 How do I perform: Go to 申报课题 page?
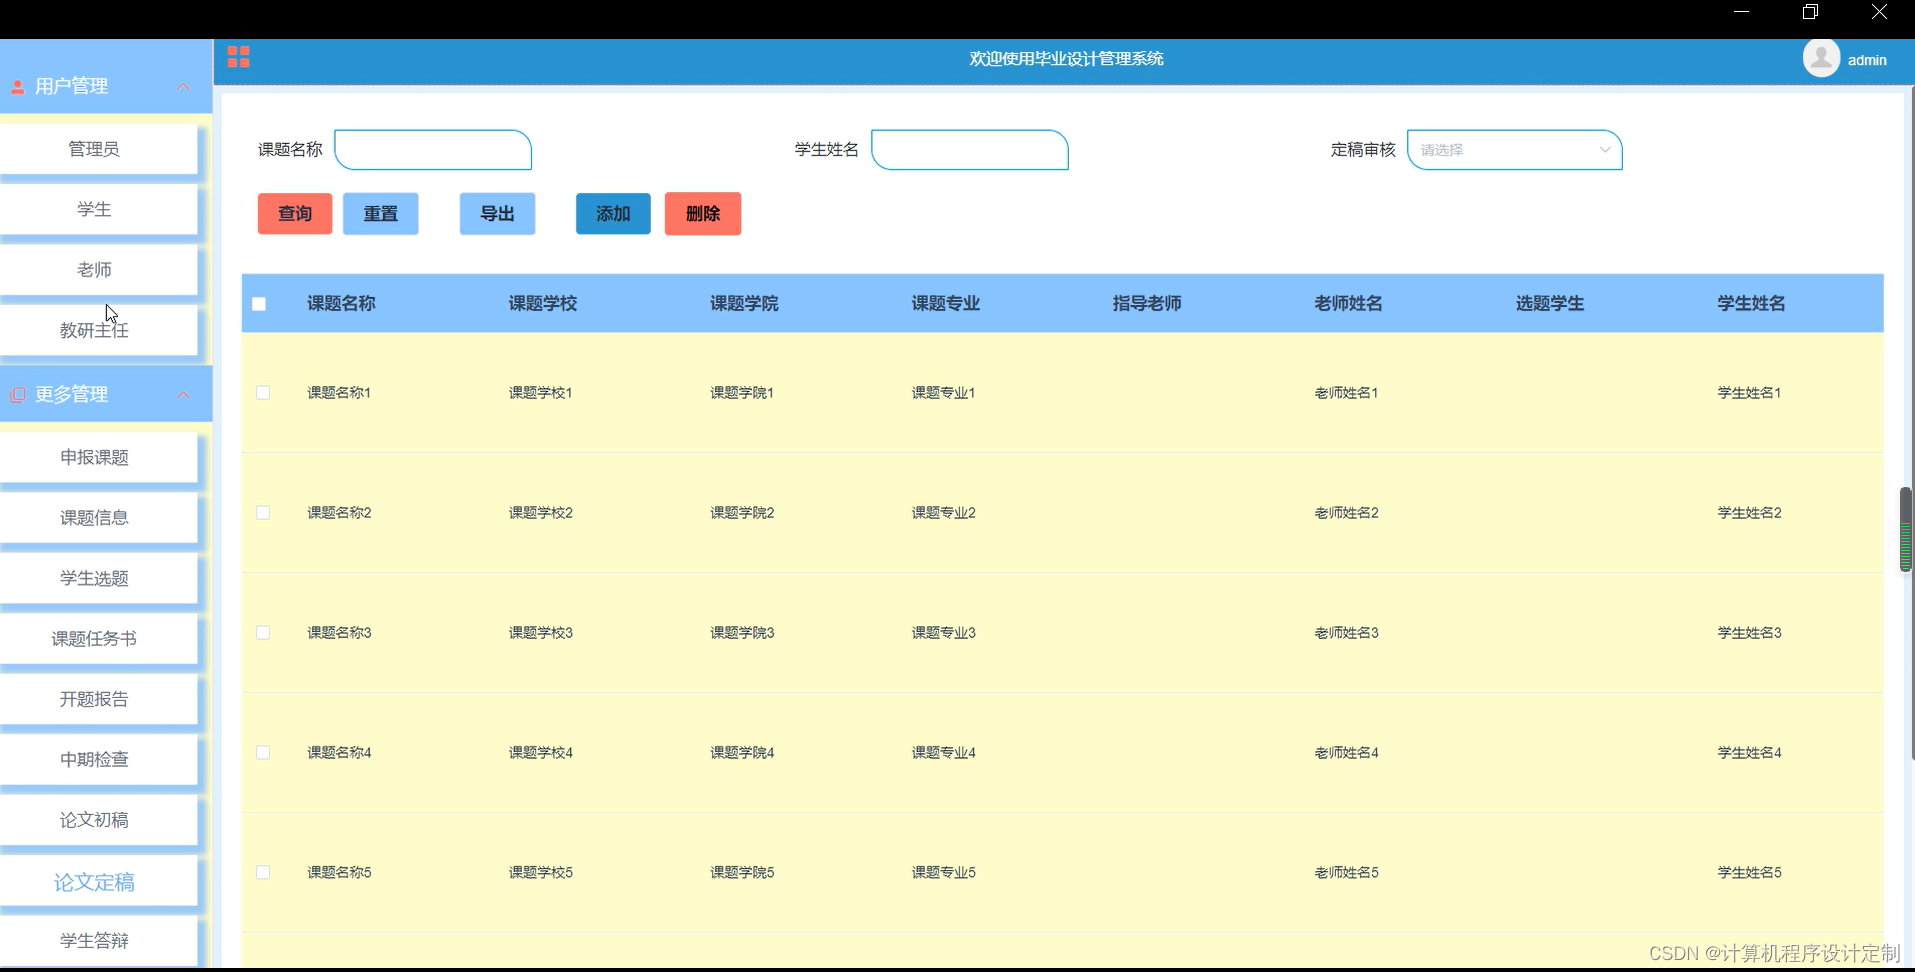click(98, 457)
